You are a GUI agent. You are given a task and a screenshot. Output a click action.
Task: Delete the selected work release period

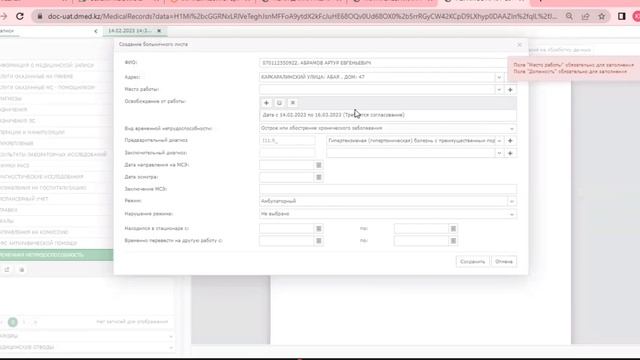(293, 103)
